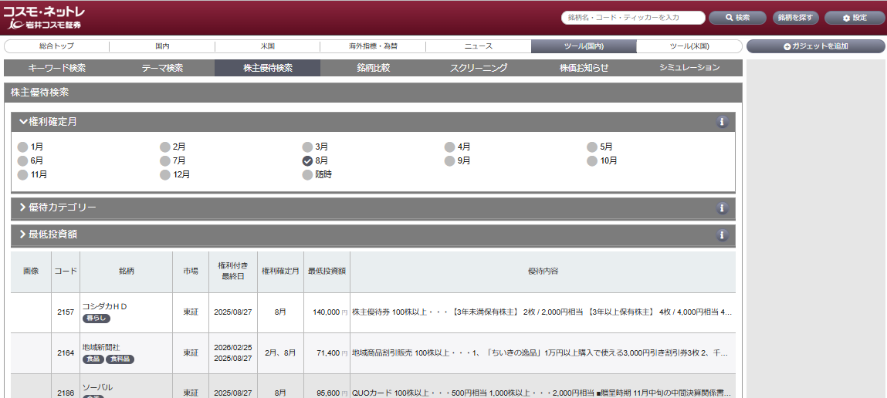Select the 12月 radio option
887x398 pixels.
coord(165,175)
